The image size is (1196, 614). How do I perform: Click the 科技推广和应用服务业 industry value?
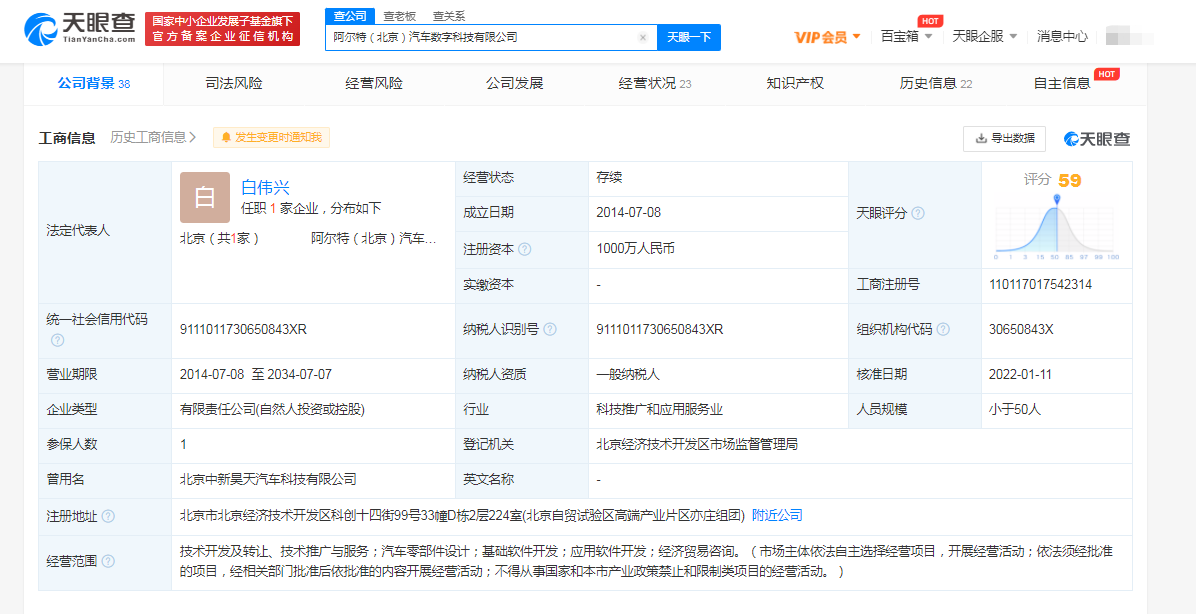point(659,410)
